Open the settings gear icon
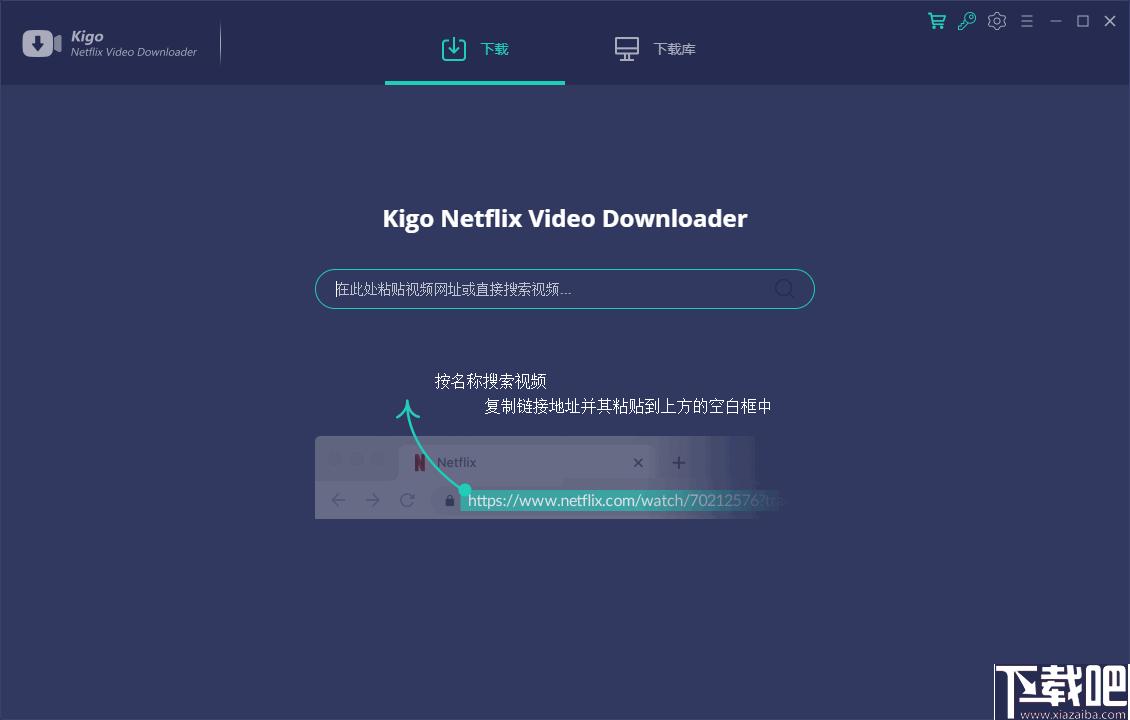Screen dimensions: 1130x720 997,21
